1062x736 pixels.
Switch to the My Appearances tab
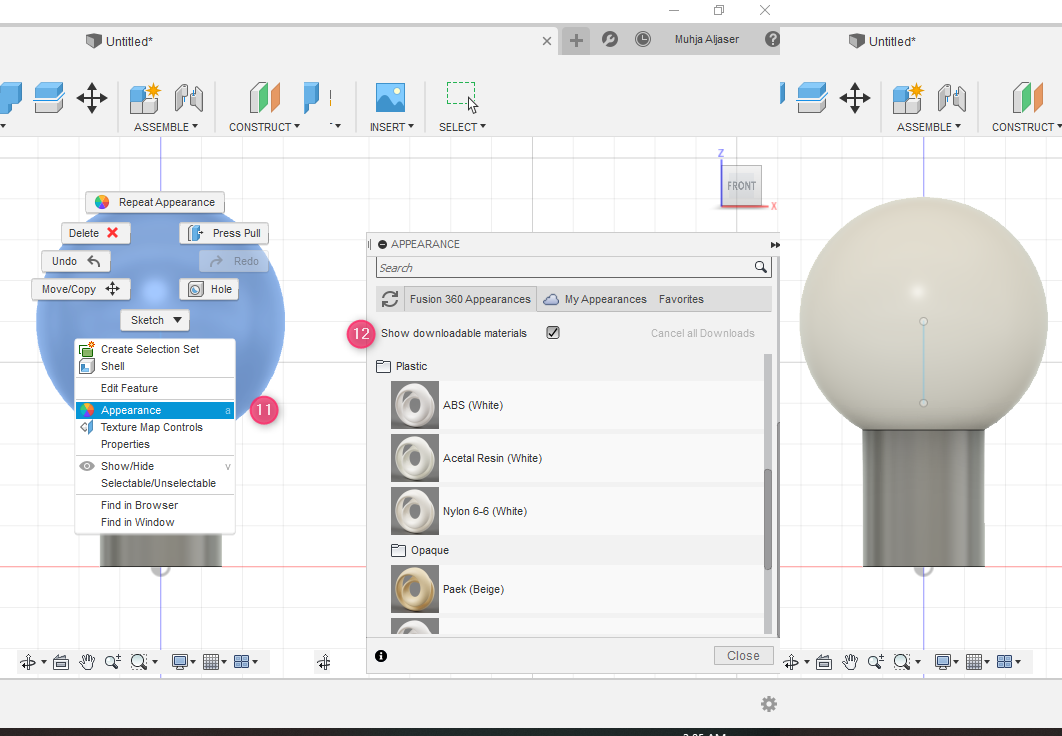604,299
